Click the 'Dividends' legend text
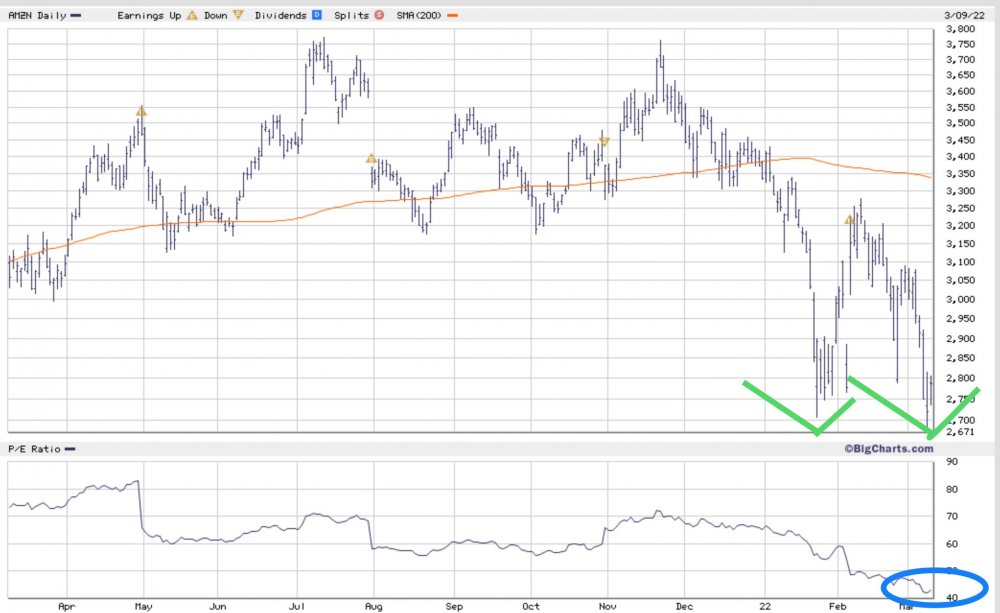The image size is (1000, 613). (281, 15)
